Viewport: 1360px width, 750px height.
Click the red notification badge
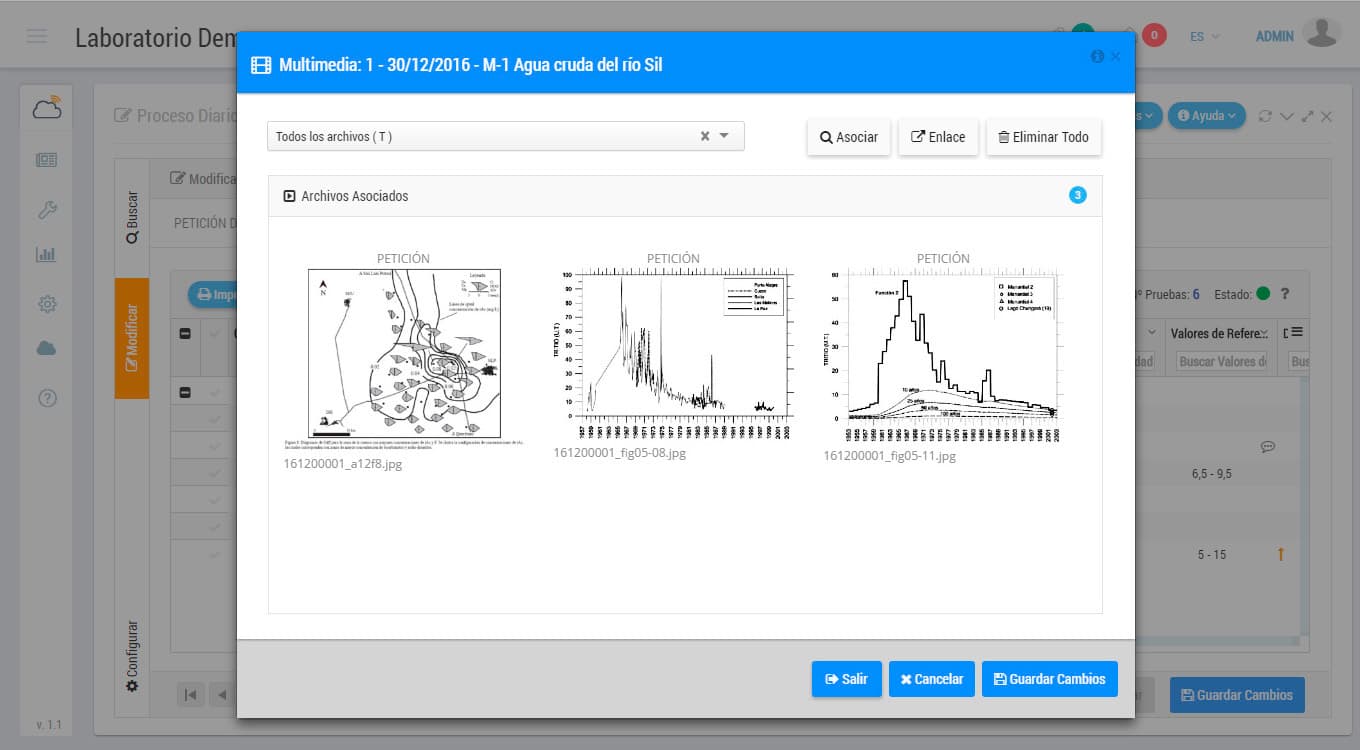coord(1154,35)
